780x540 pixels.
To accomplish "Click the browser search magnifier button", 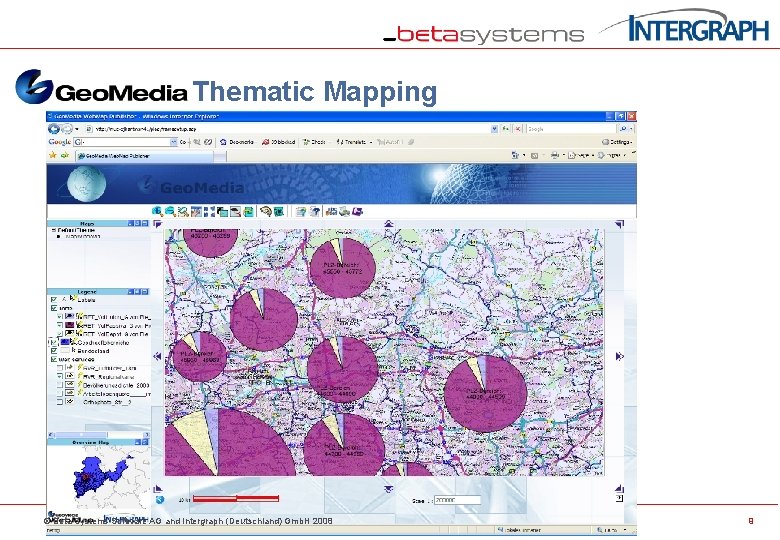I will pos(623,129).
